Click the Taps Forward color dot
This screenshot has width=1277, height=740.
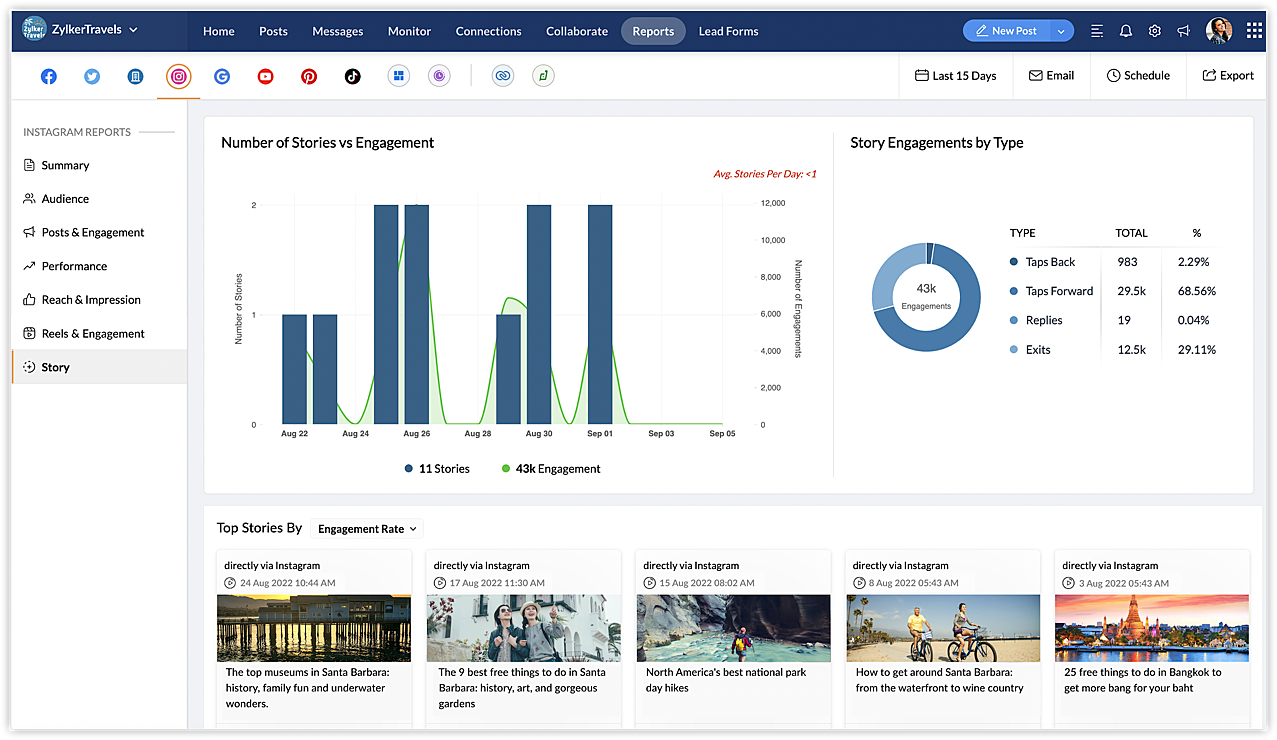[1014, 291]
